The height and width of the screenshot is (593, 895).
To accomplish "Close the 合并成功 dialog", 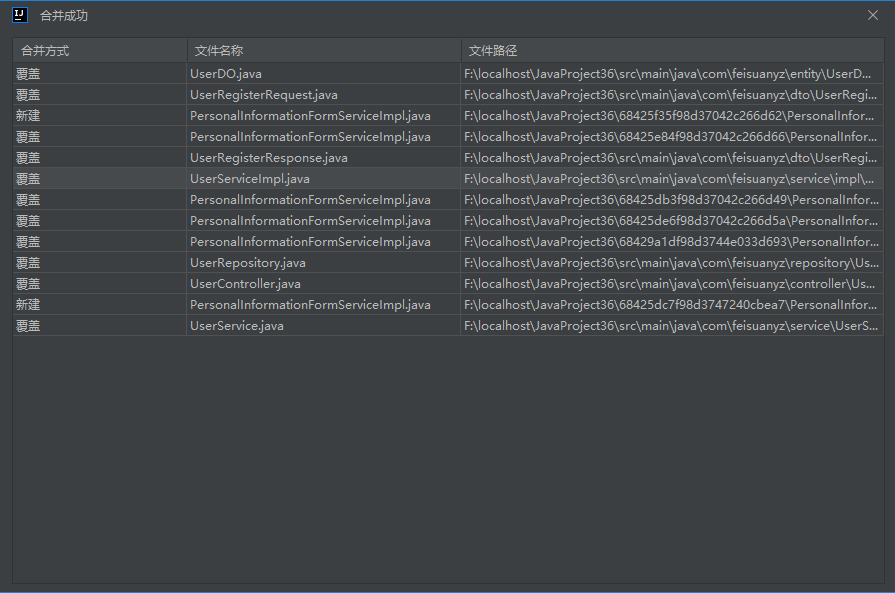I will tap(873, 15).
